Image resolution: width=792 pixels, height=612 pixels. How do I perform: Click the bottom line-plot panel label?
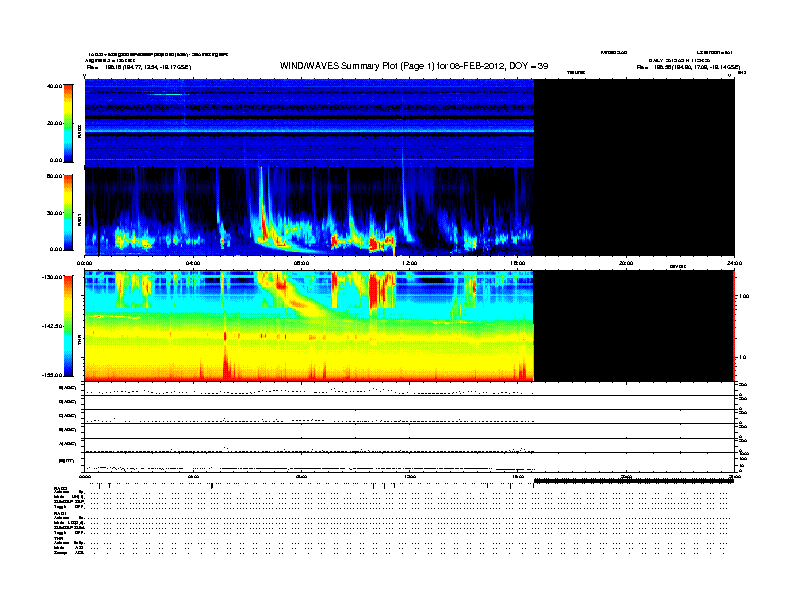(x=66, y=461)
